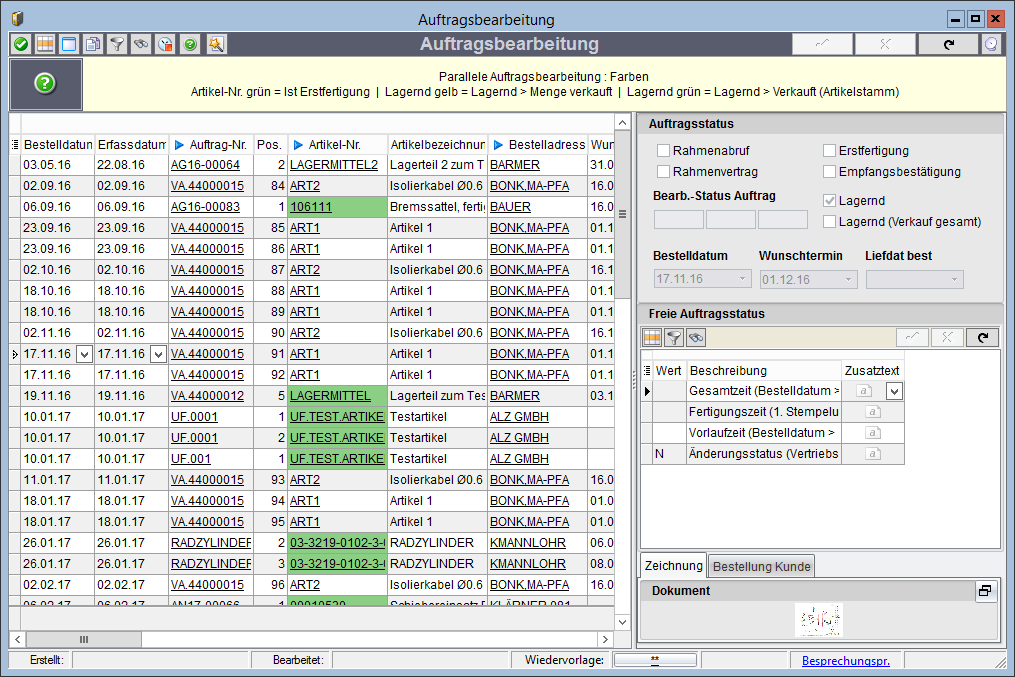This screenshot has height=677, width=1015.
Task: Toggle the Rahmenvertrag checkbox
Action: [663, 172]
